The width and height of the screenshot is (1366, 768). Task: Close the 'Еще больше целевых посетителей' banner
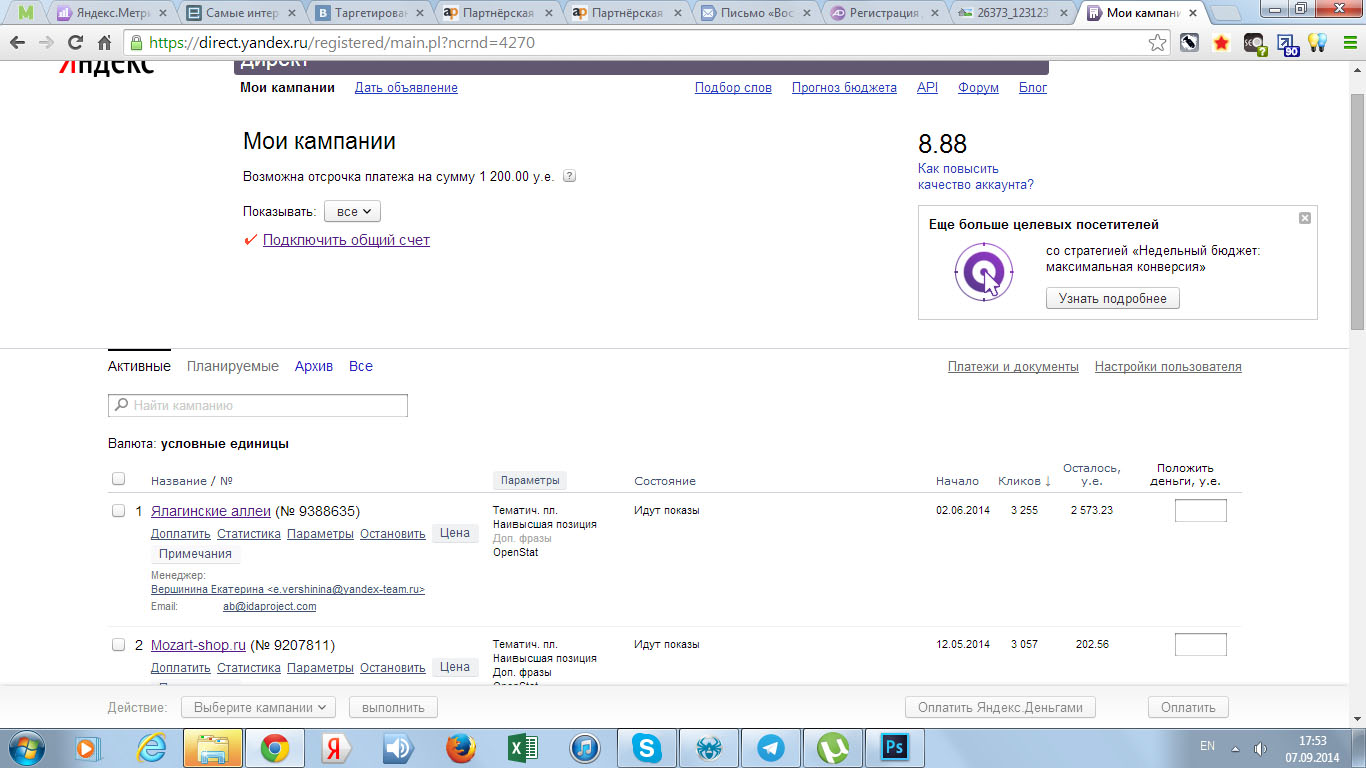tap(1304, 218)
